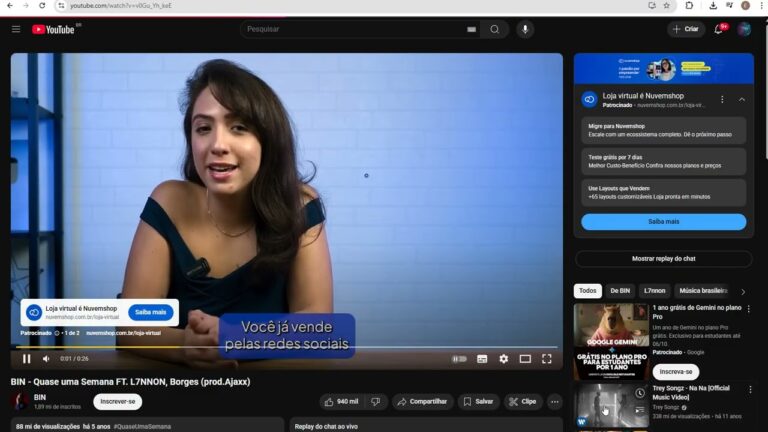Like the video with 940 mil

tap(342, 401)
